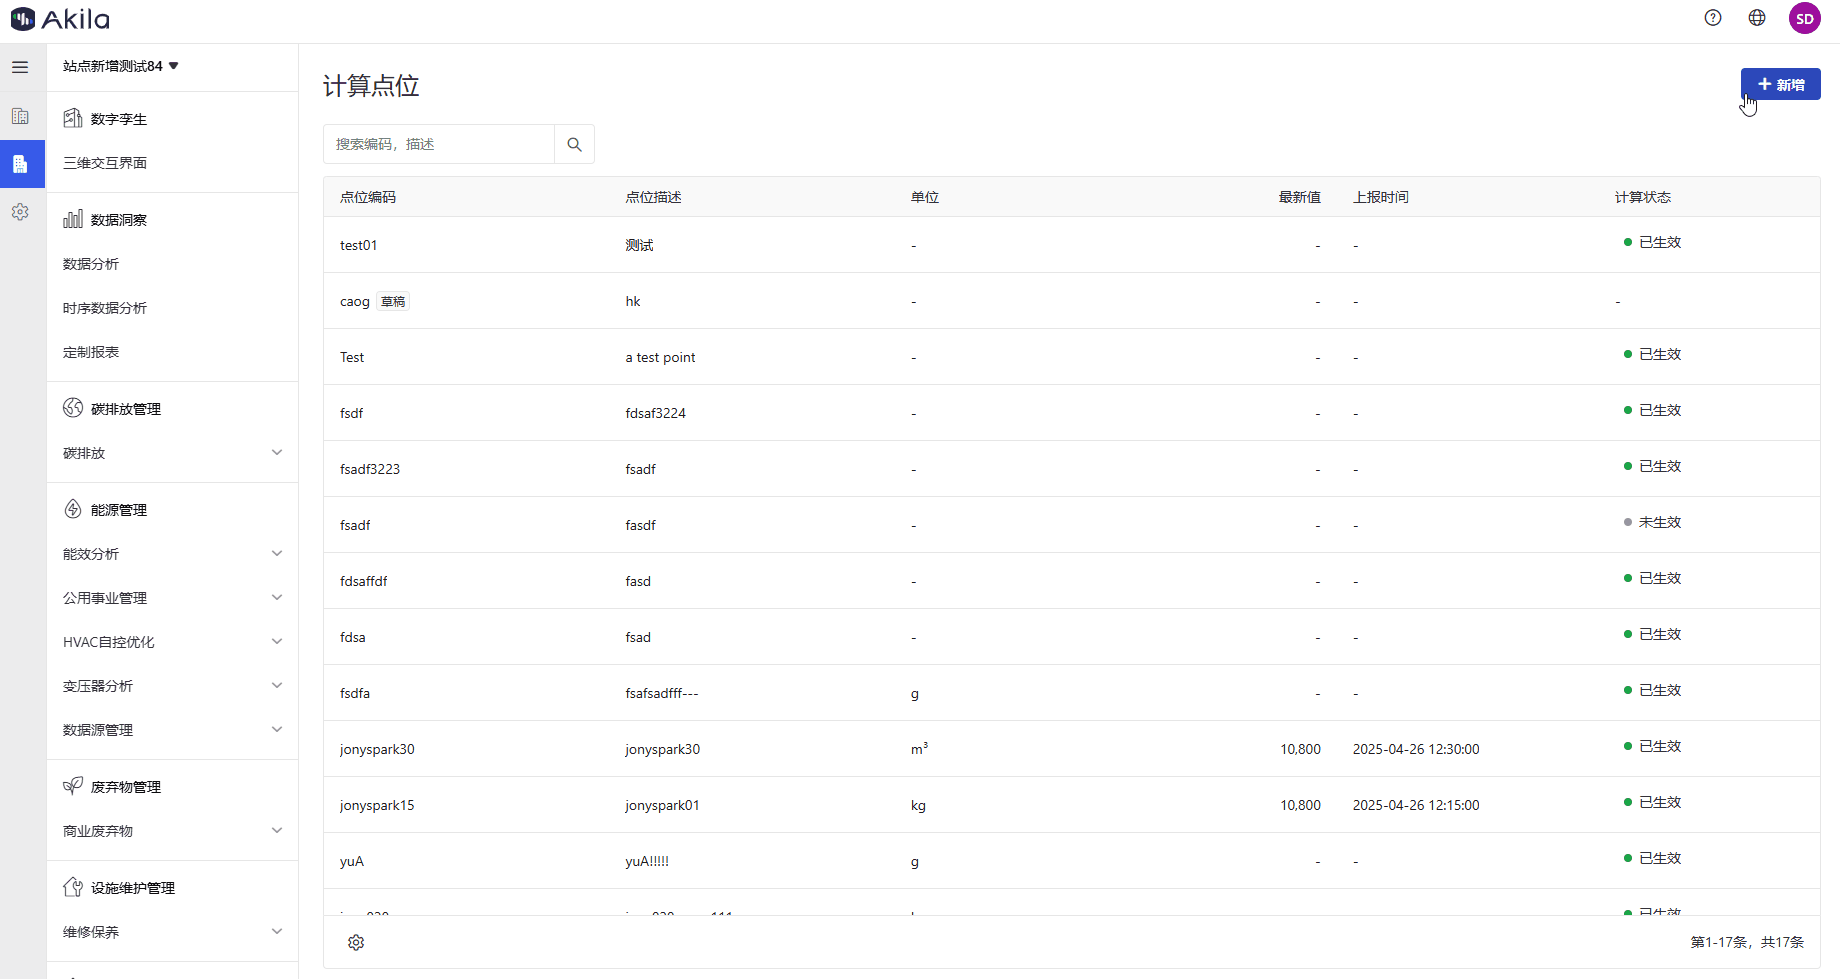
Task: Click the 数据洞察 bar chart icon
Action: pos(73,219)
